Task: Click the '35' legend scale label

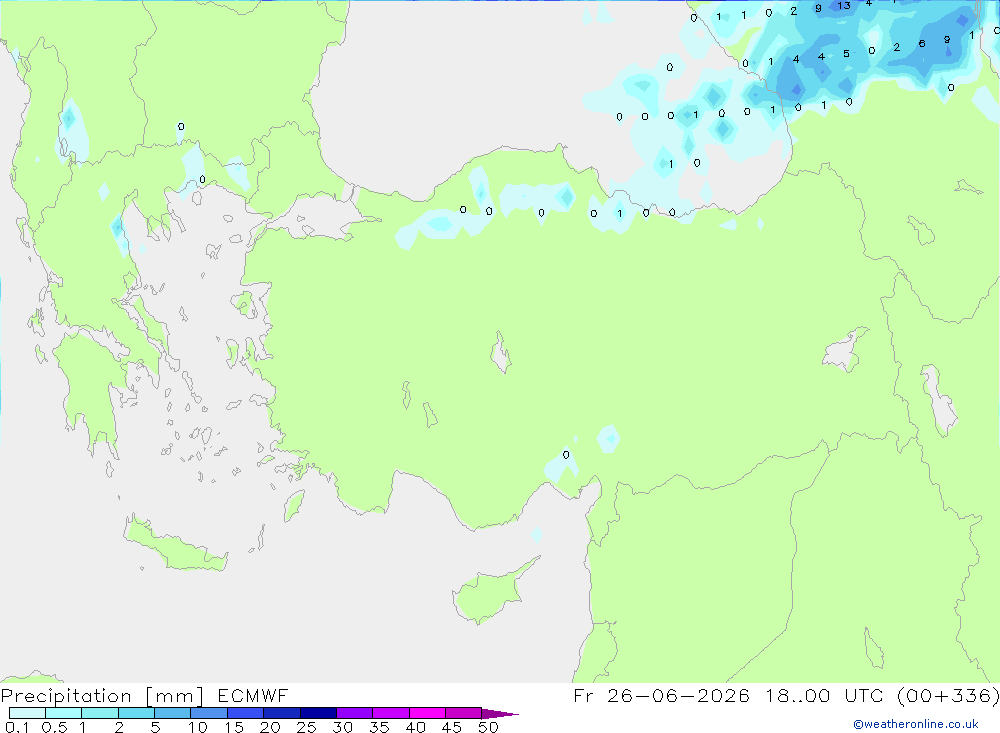Action: [x=379, y=727]
